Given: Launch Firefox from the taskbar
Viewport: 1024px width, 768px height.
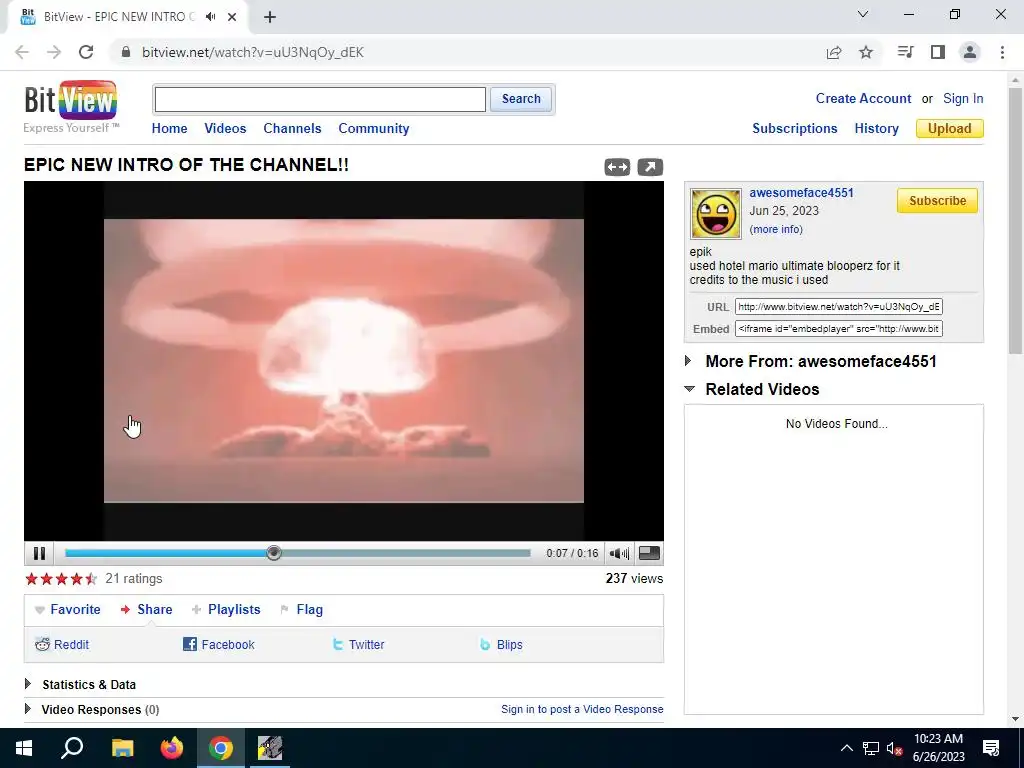Looking at the screenshot, I should (x=172, y=748).
